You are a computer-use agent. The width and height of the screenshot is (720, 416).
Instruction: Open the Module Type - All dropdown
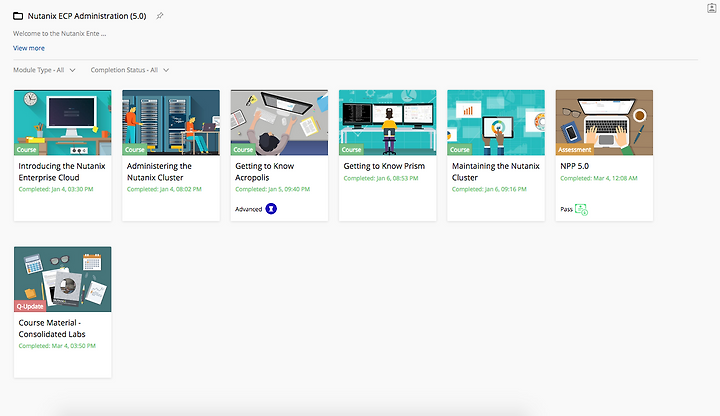pyautogui.click(x=44, y=70)
